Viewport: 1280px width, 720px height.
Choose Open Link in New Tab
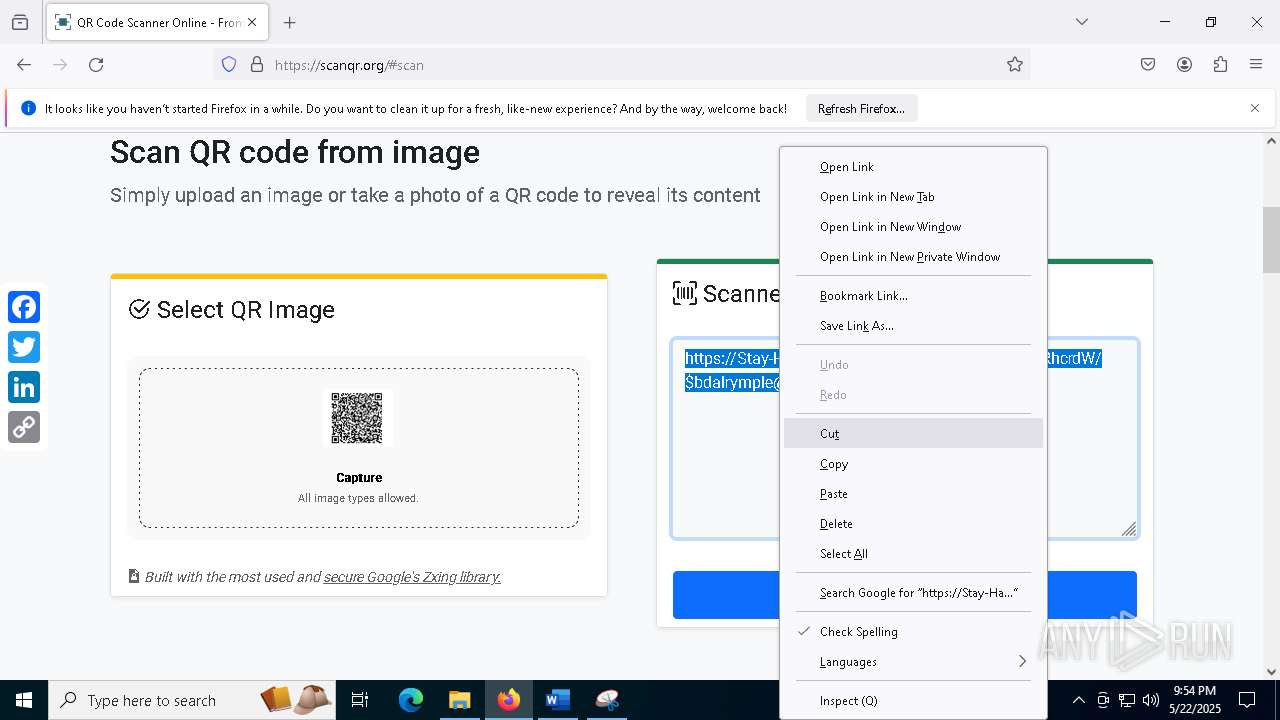(913, 197)
